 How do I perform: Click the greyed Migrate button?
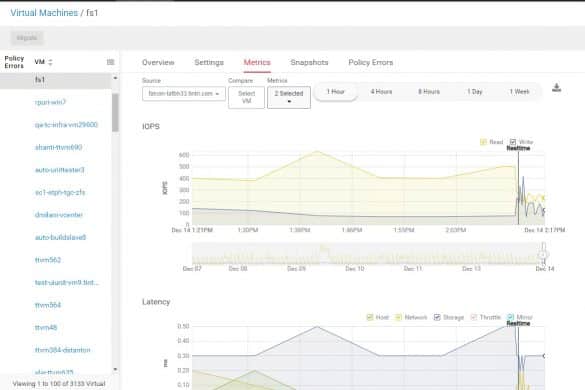click(27, 38)
